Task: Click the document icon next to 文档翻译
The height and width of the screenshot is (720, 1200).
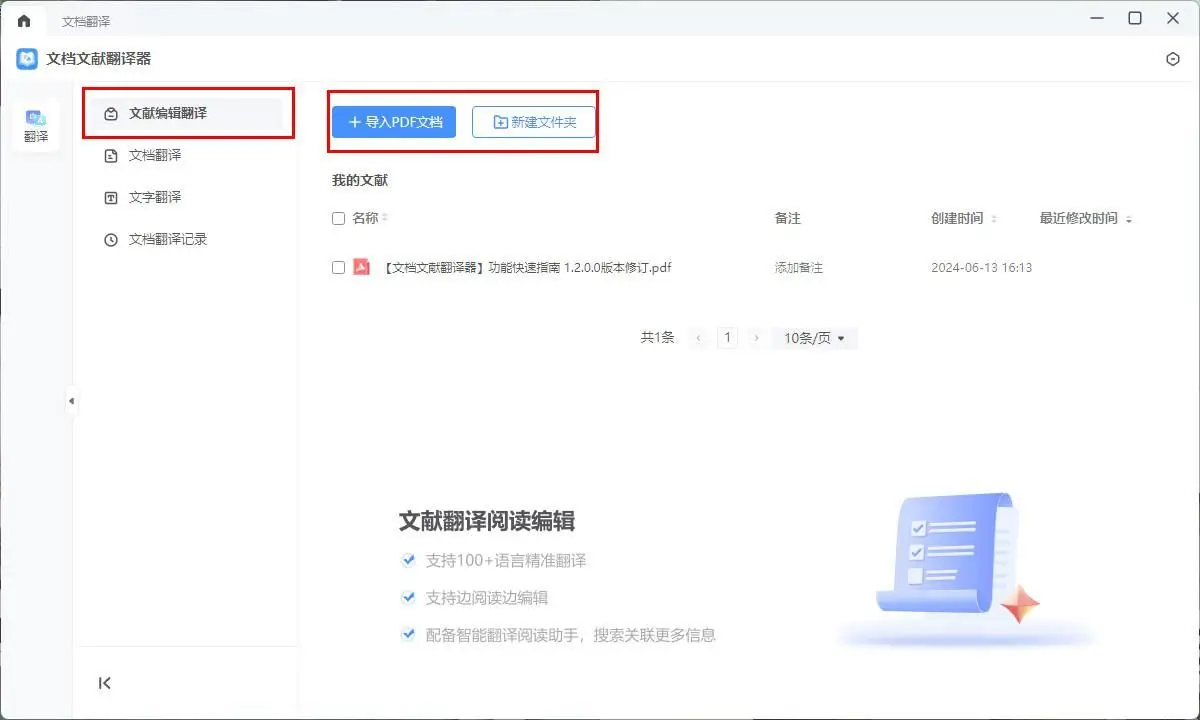Action: pos(110,155)
